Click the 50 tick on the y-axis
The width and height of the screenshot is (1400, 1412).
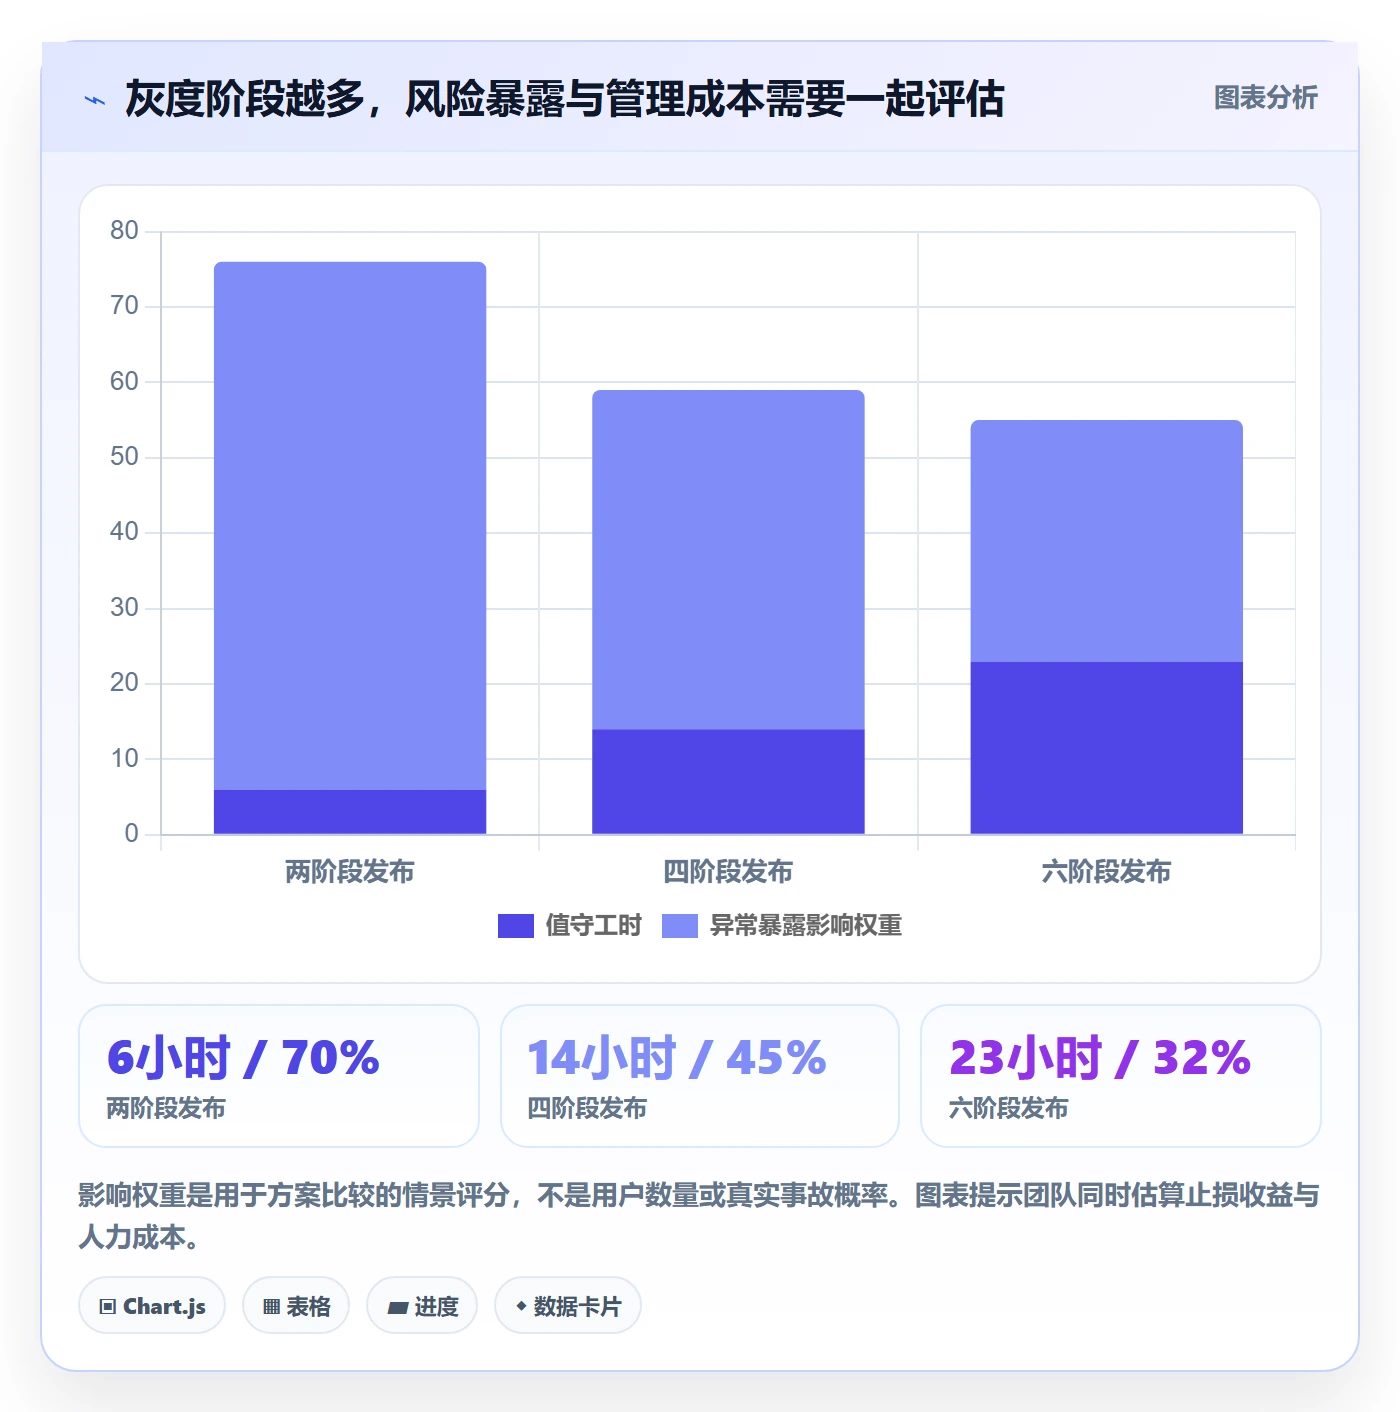coord(124,457)
